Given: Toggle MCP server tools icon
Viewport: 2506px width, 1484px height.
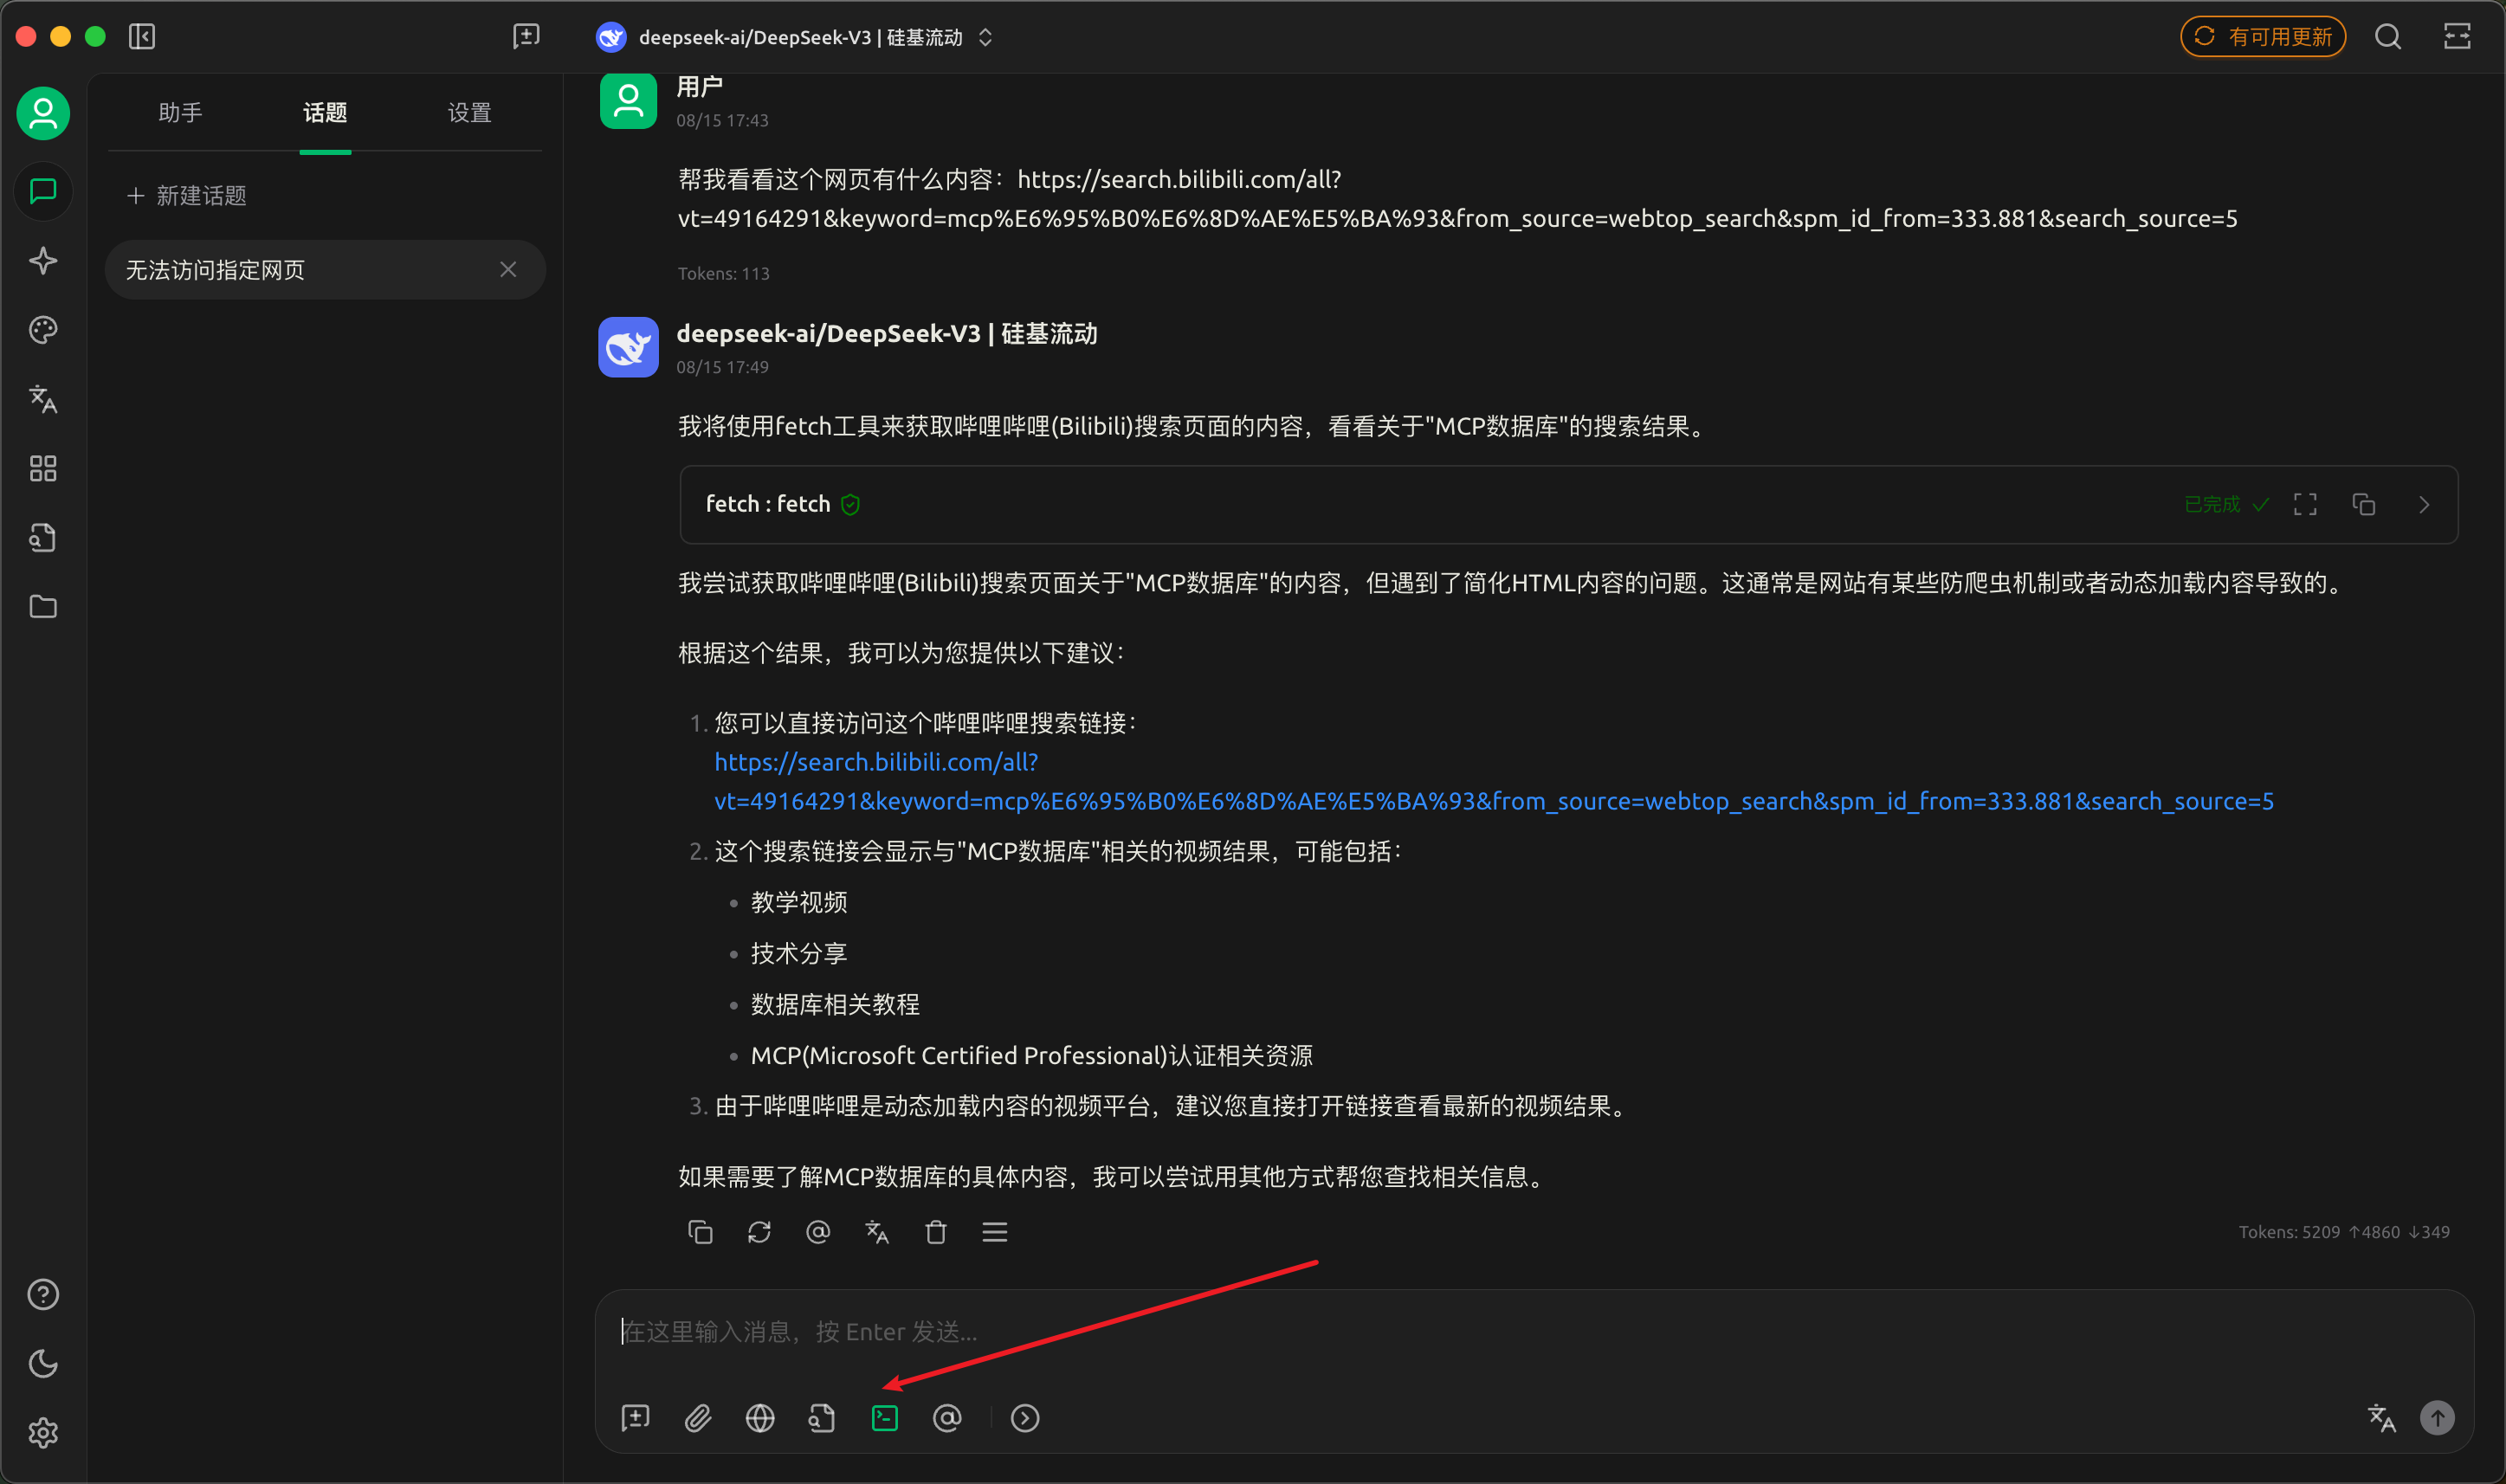Looking at the screenshot, I should (885, 1417).
